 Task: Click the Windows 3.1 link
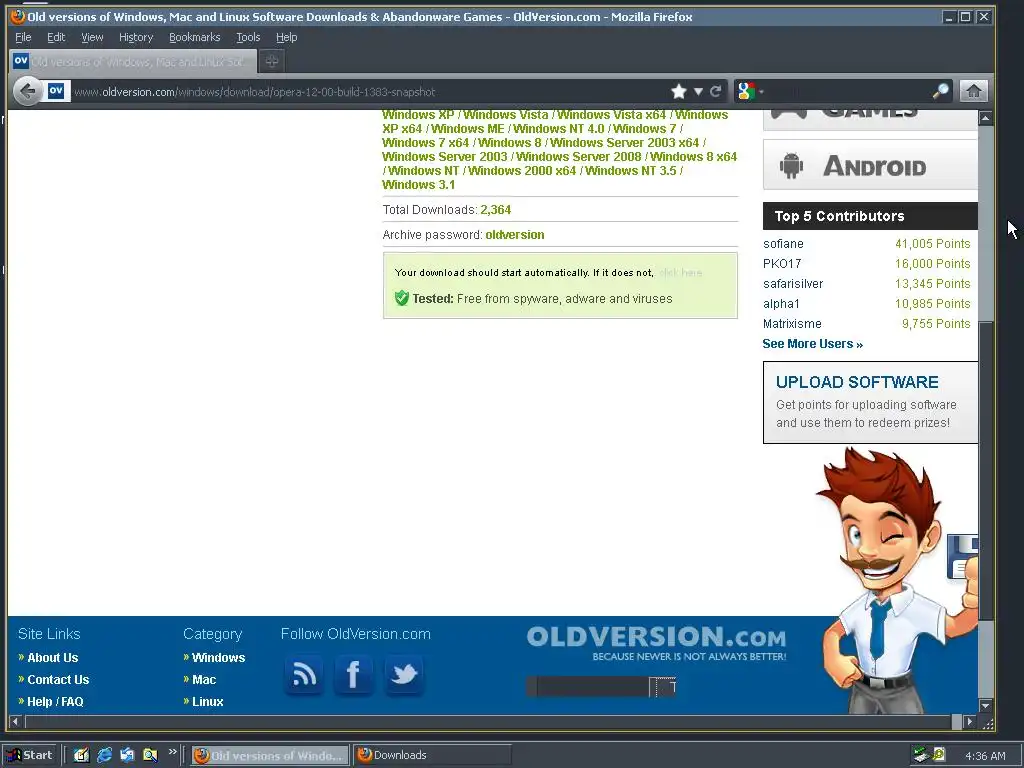(419, 185)
